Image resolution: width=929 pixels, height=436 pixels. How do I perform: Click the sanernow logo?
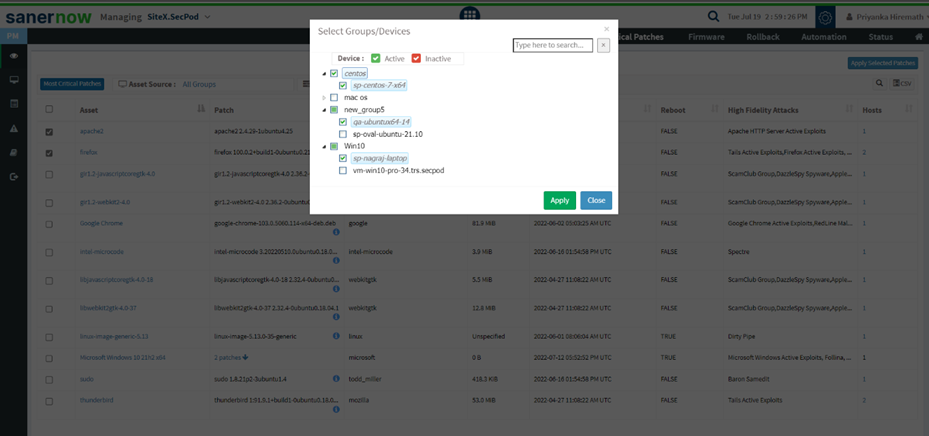[x=49, y=17]
